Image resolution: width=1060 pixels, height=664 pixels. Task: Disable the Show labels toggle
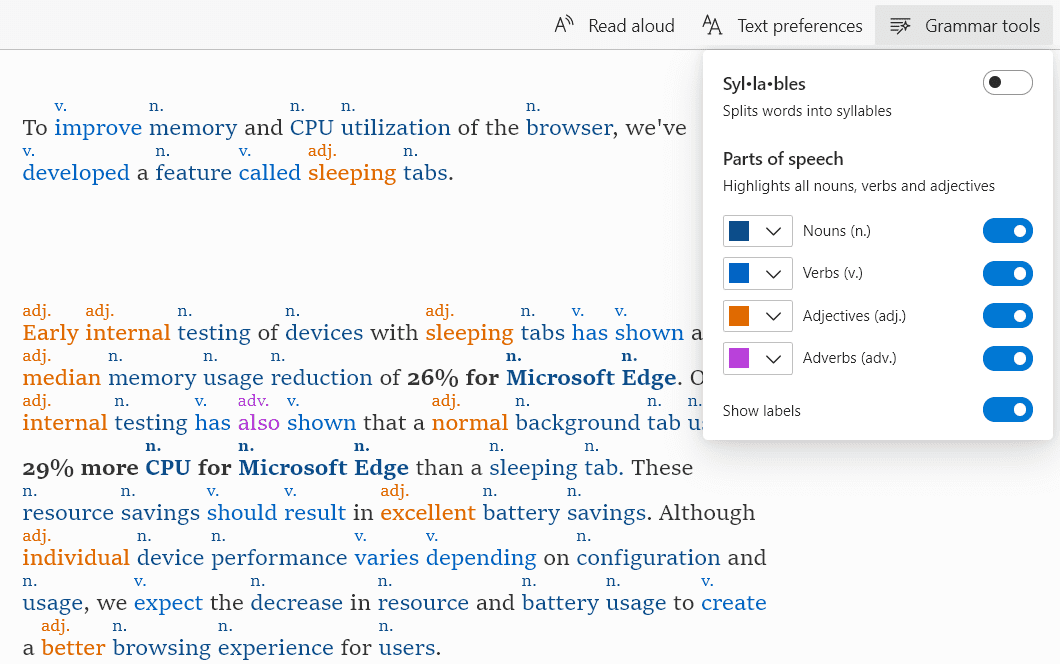1007,410
